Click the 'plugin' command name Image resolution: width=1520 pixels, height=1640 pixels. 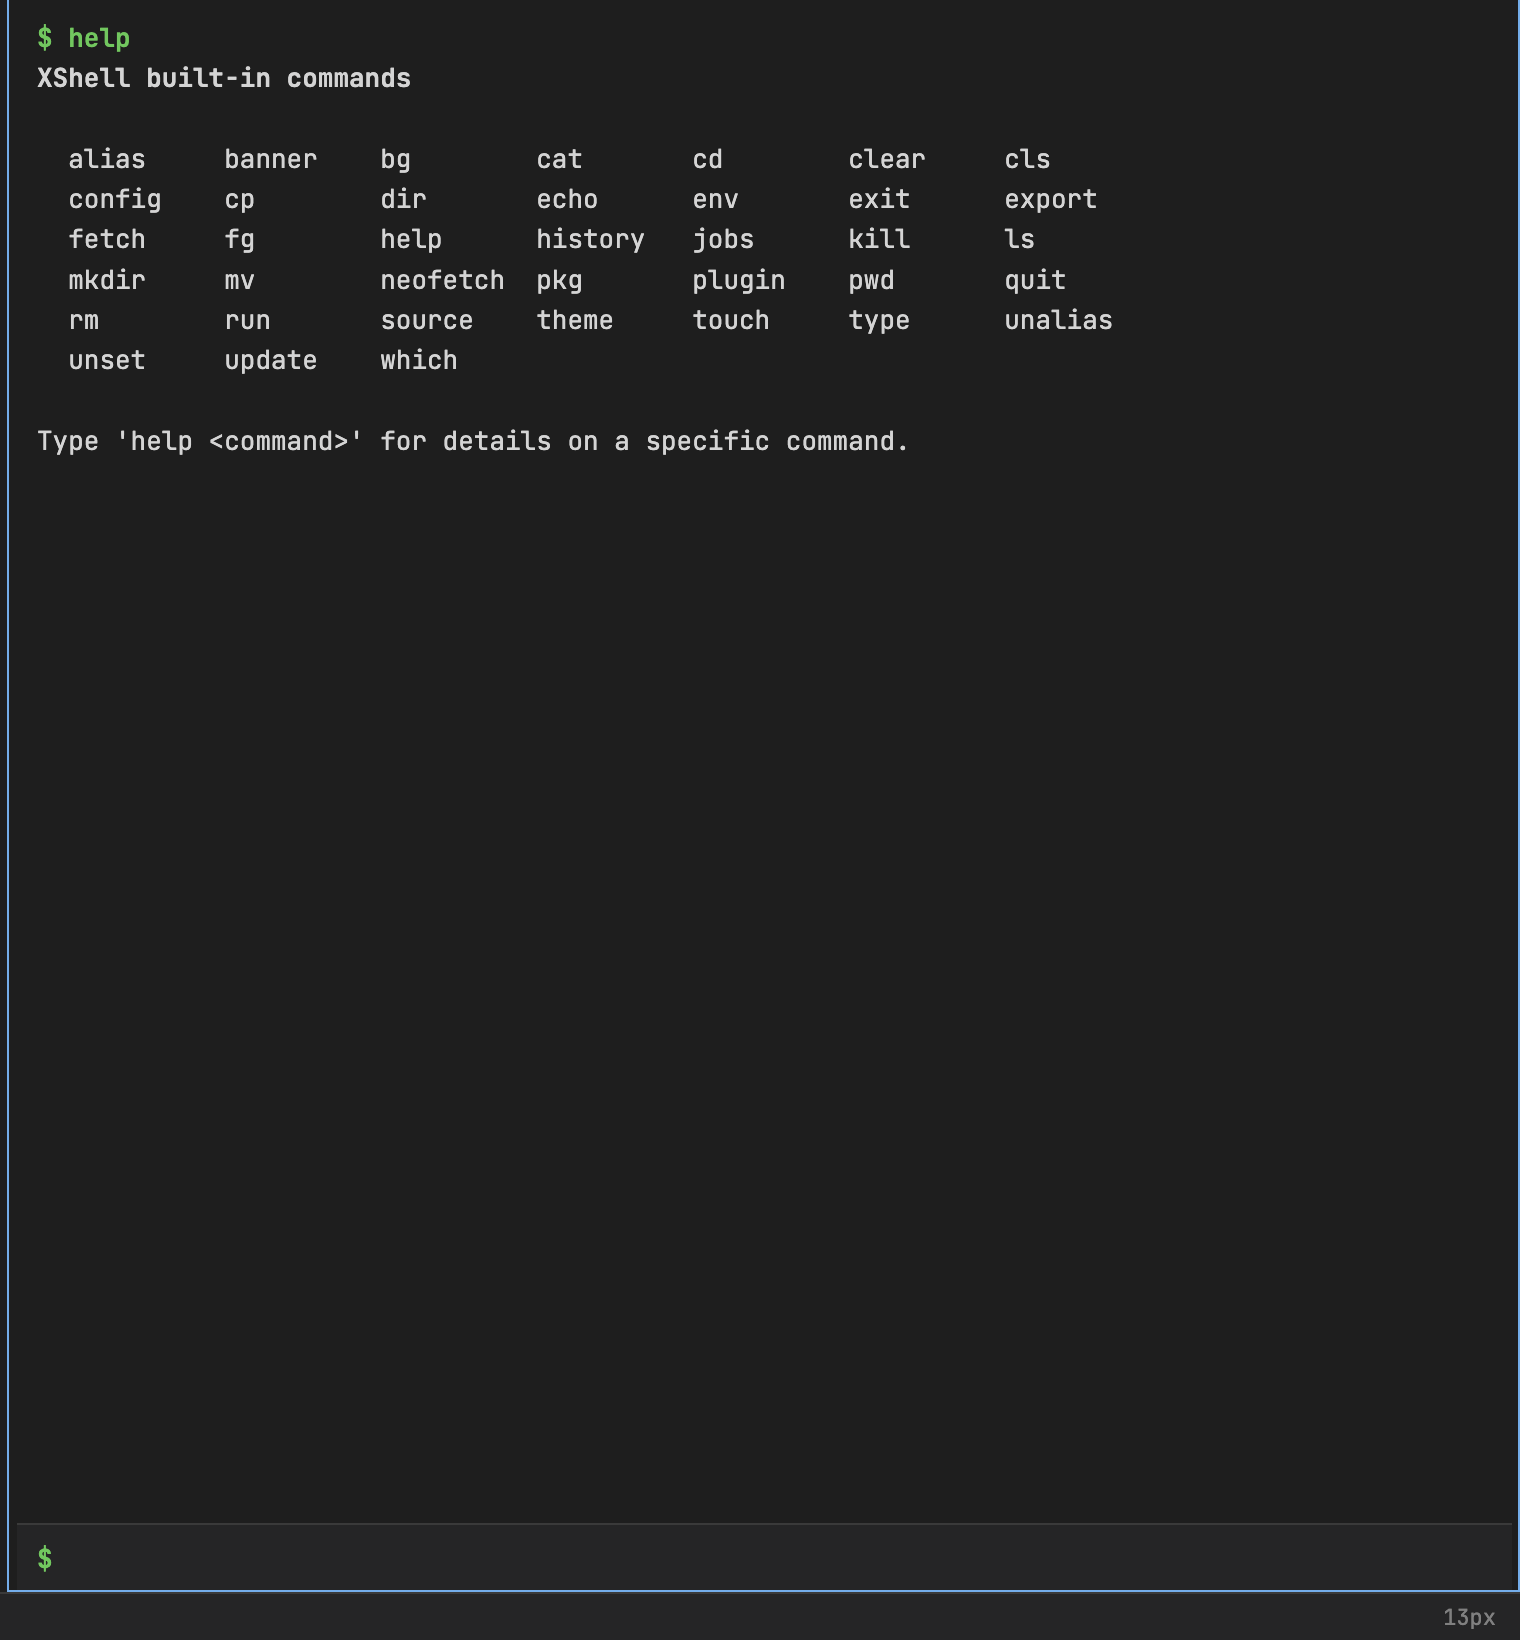point(739,281)
